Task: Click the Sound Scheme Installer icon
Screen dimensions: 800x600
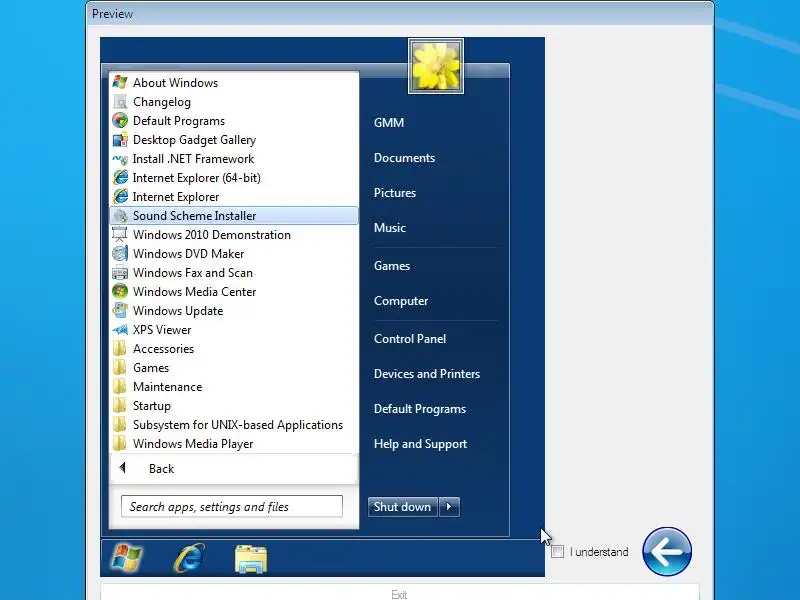Action: pyautogui.click(x=120, y=215)
